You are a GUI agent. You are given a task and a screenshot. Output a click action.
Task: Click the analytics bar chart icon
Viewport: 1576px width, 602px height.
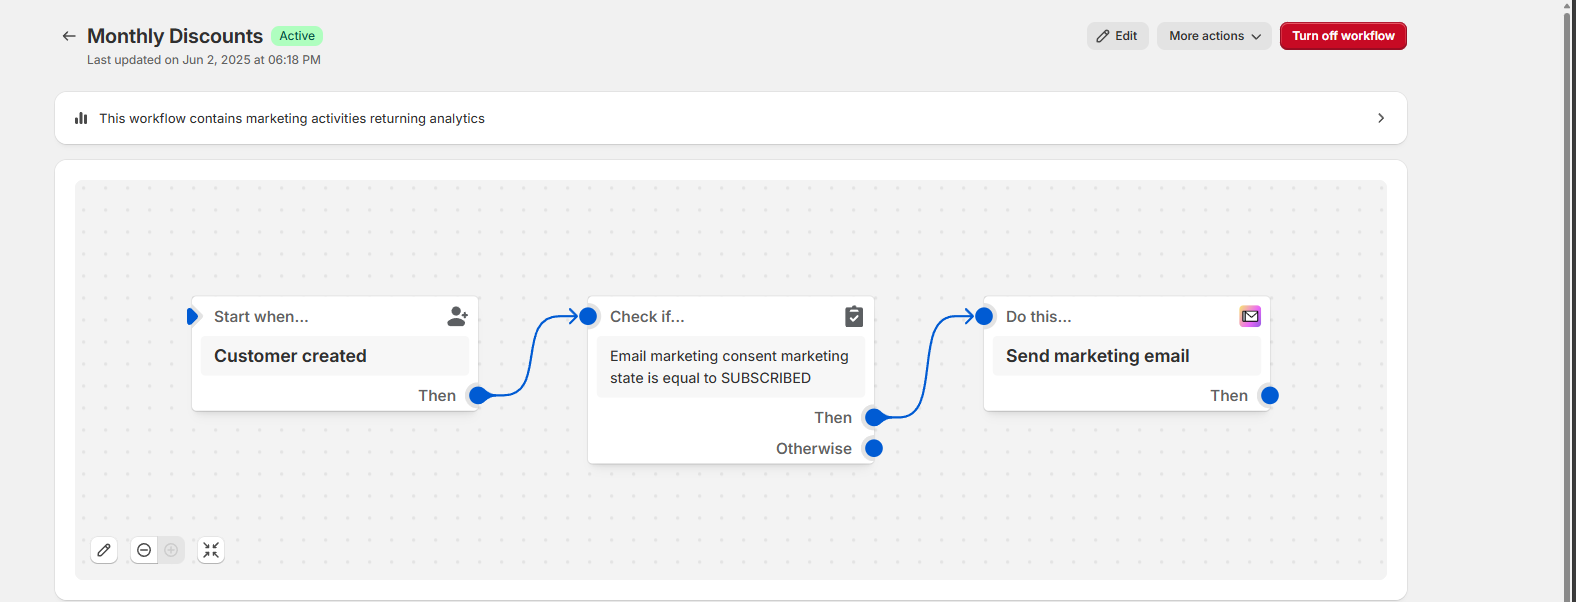[x=81, y=118]
